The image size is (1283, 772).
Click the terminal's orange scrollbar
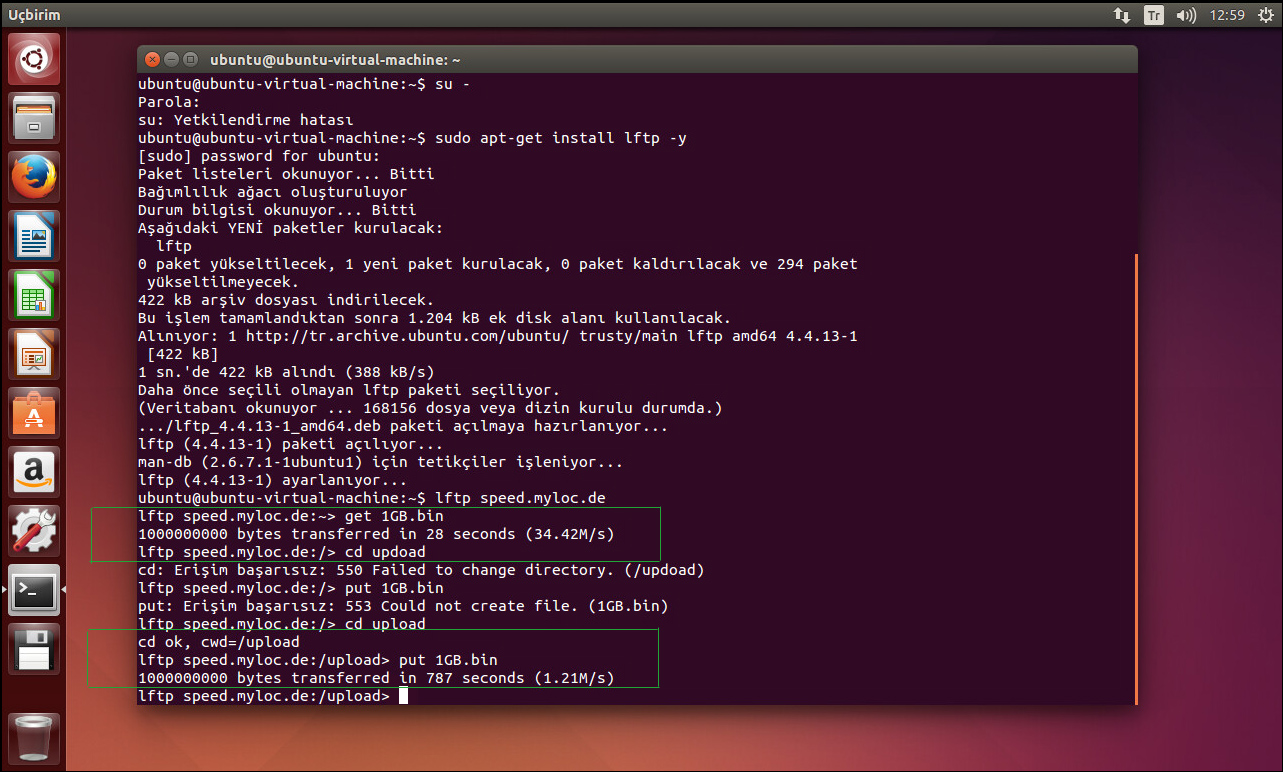1135,478
